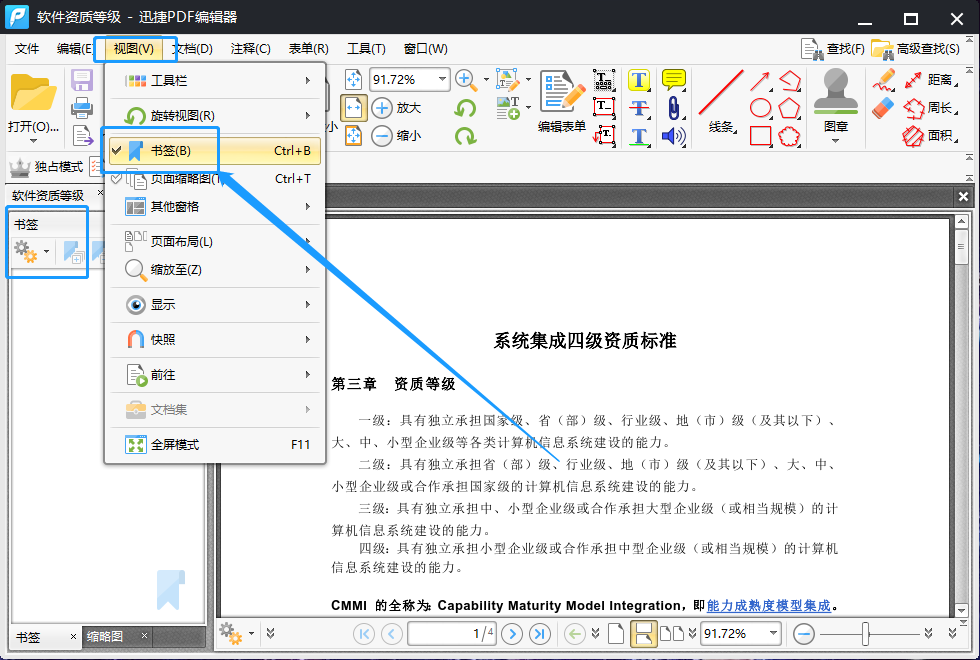Select the eraser annotation tool

(x=884, y=107)
